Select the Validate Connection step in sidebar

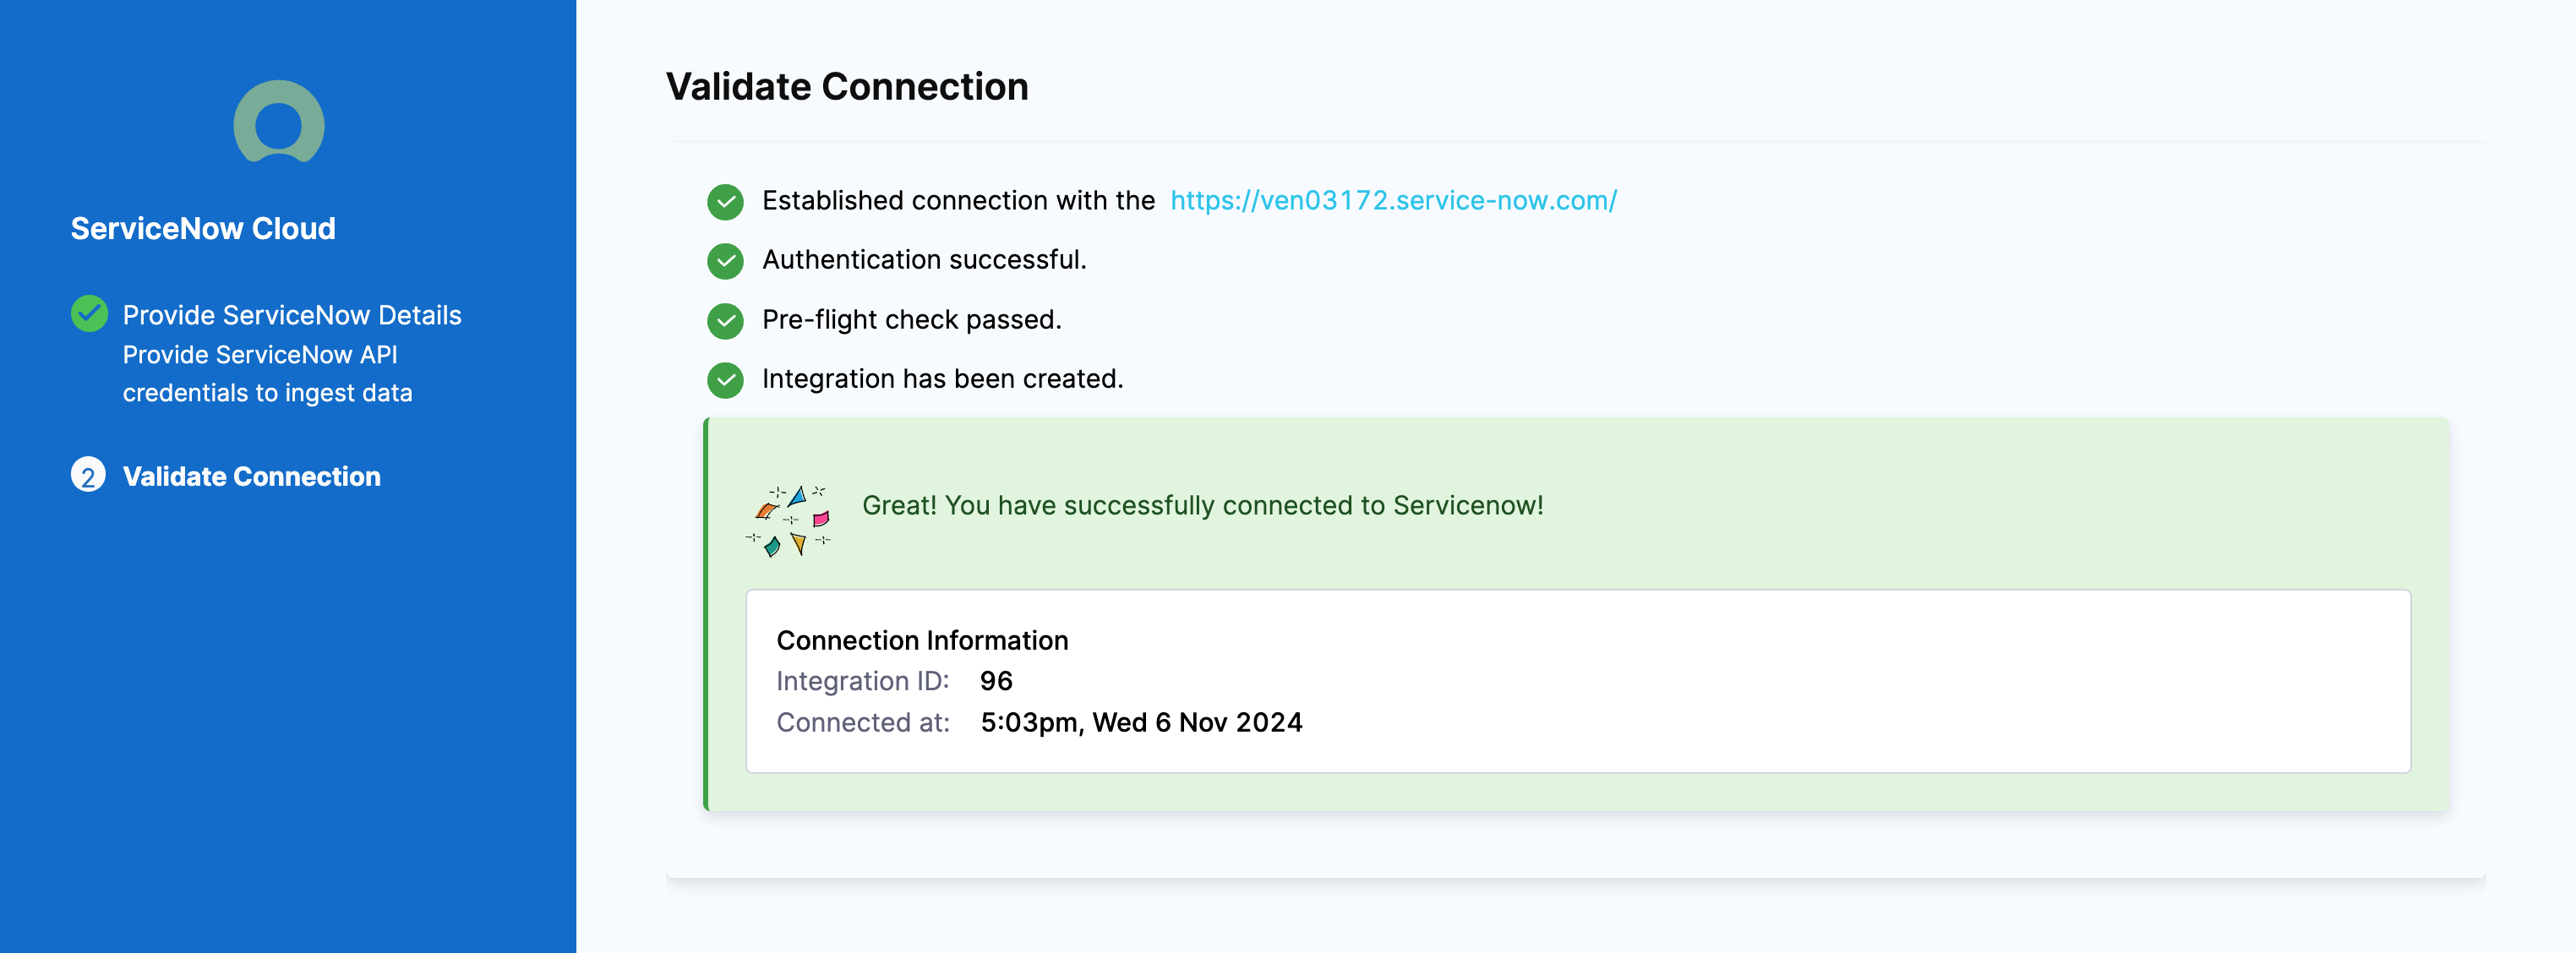coord(251,477)
